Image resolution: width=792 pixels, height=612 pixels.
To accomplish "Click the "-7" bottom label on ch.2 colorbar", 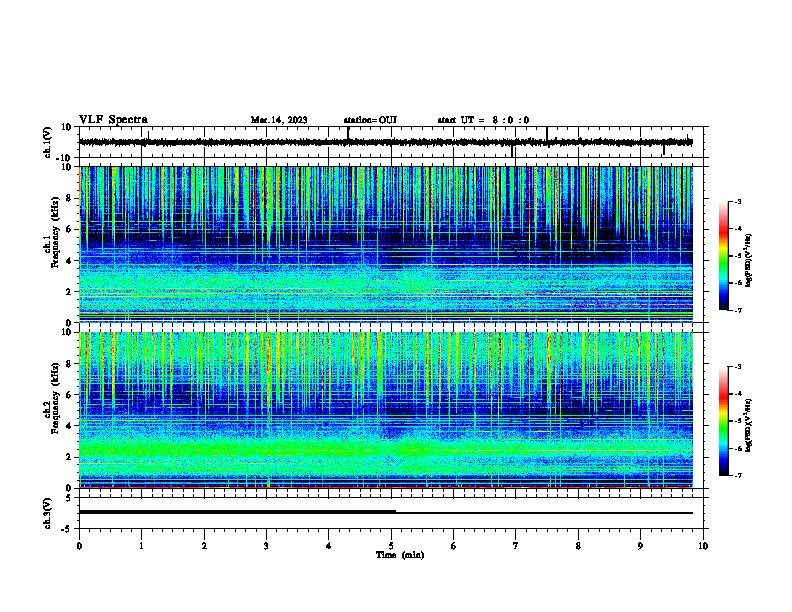I will [x=737, y=475].
